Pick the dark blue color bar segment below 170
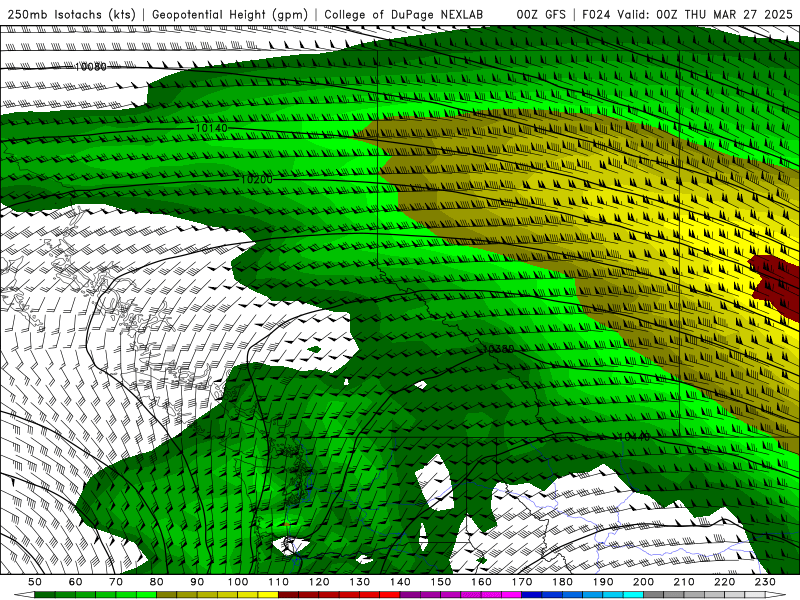The width and height of the screenshot is (800, 600). pyautogui.click(x=532, y=595)
